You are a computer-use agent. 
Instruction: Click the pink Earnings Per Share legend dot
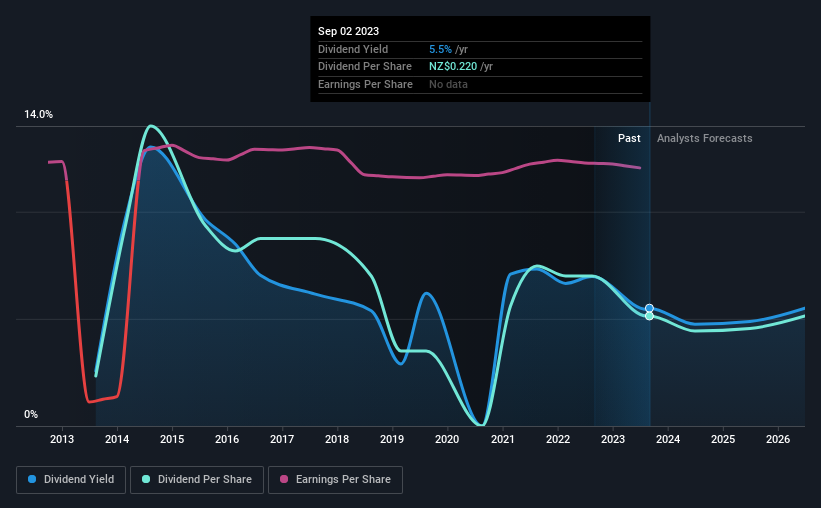point(284,479)
